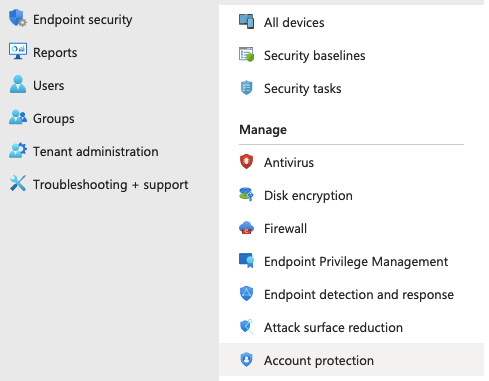
Task: Click the Endpoint security shield icon
Action: click(x=17, y=18)
